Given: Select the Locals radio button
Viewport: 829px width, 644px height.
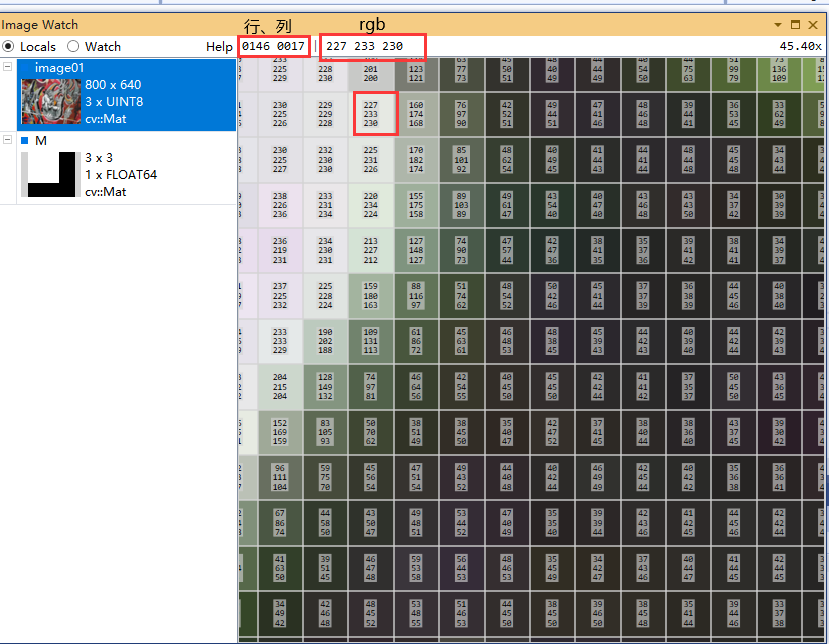Looking at the screenshot, I should point(8,46).
